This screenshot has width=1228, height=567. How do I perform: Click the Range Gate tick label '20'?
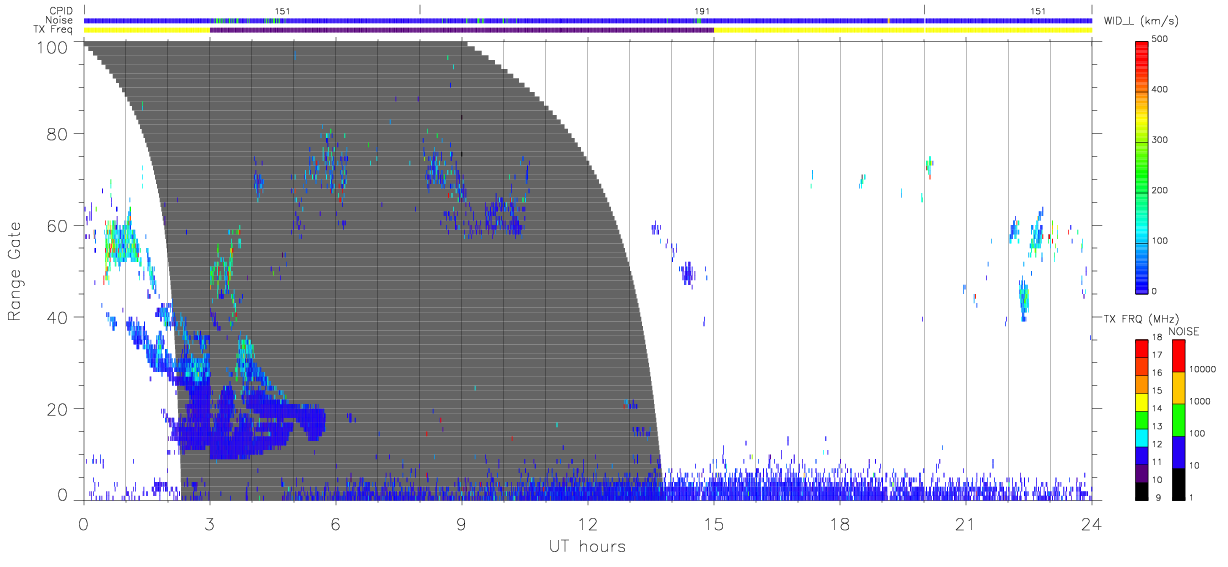[x=57, y=409]
